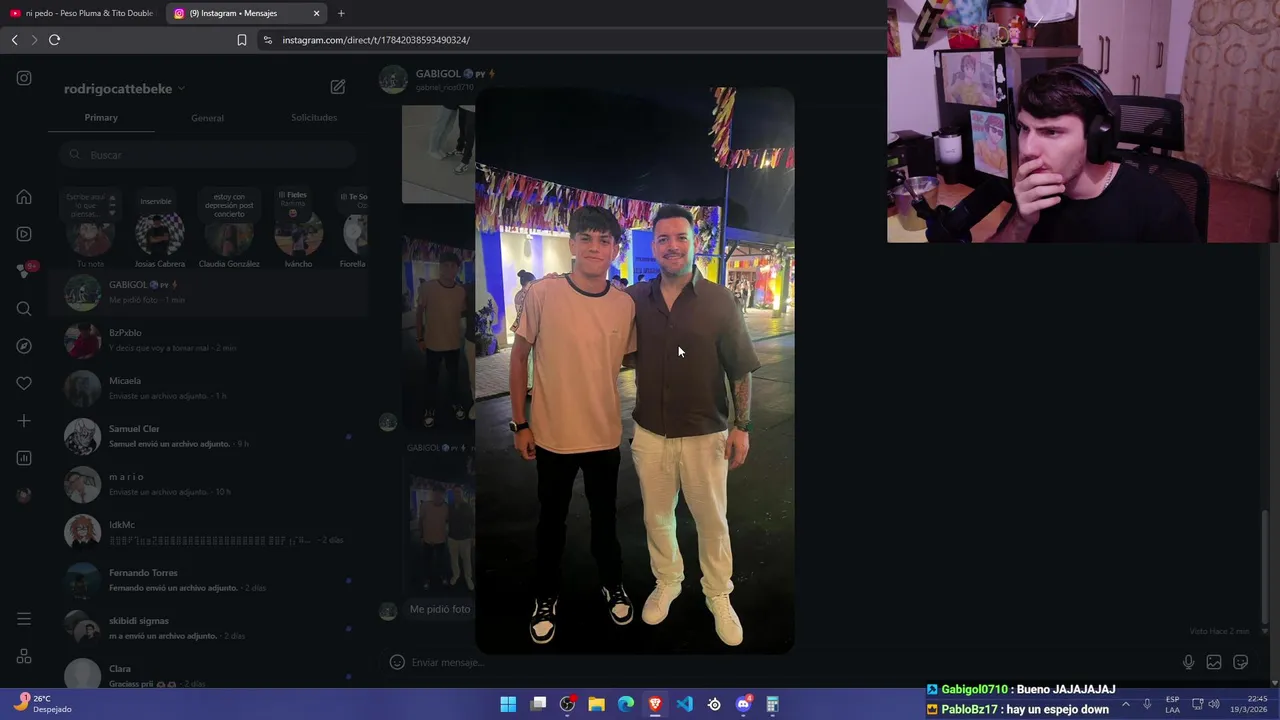The height and width of the screenshot is (720, 1280).
Task: Open the m a r i o conversation
Action: [208, 484]
